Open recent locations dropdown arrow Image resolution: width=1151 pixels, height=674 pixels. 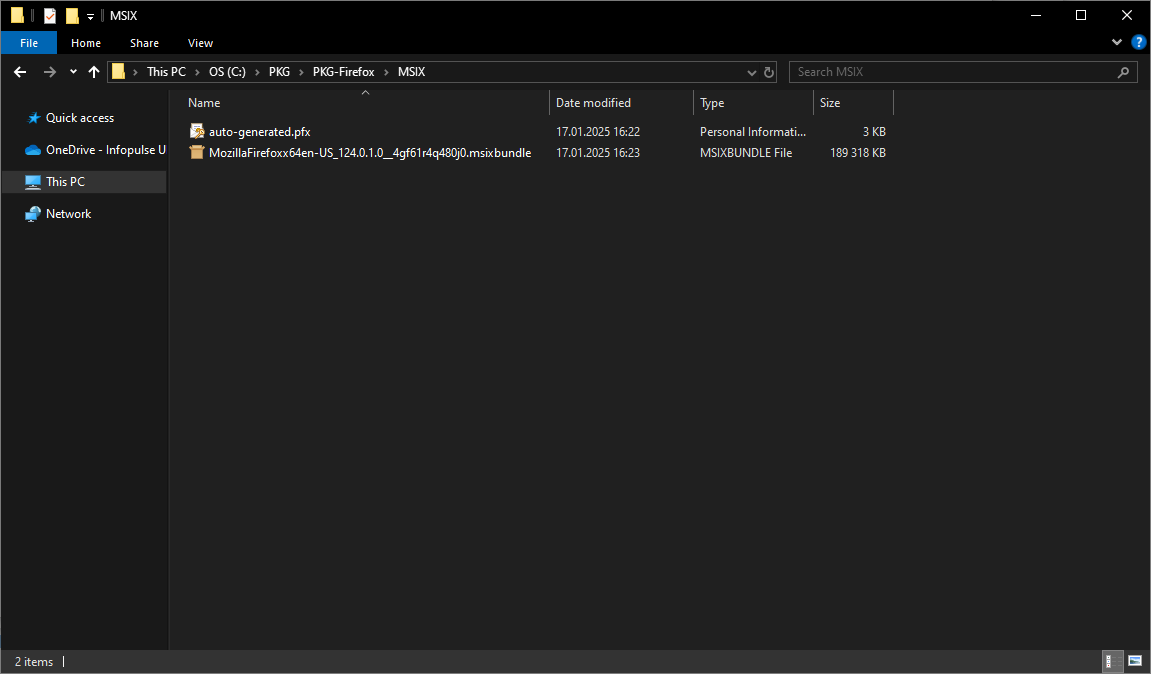click(x=73, y=72)
